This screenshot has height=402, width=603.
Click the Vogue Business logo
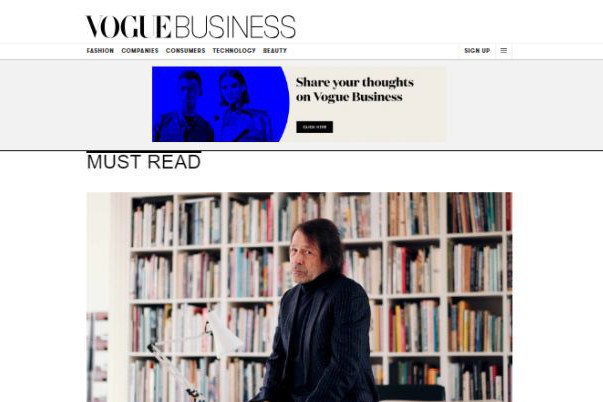pos(190,27)
